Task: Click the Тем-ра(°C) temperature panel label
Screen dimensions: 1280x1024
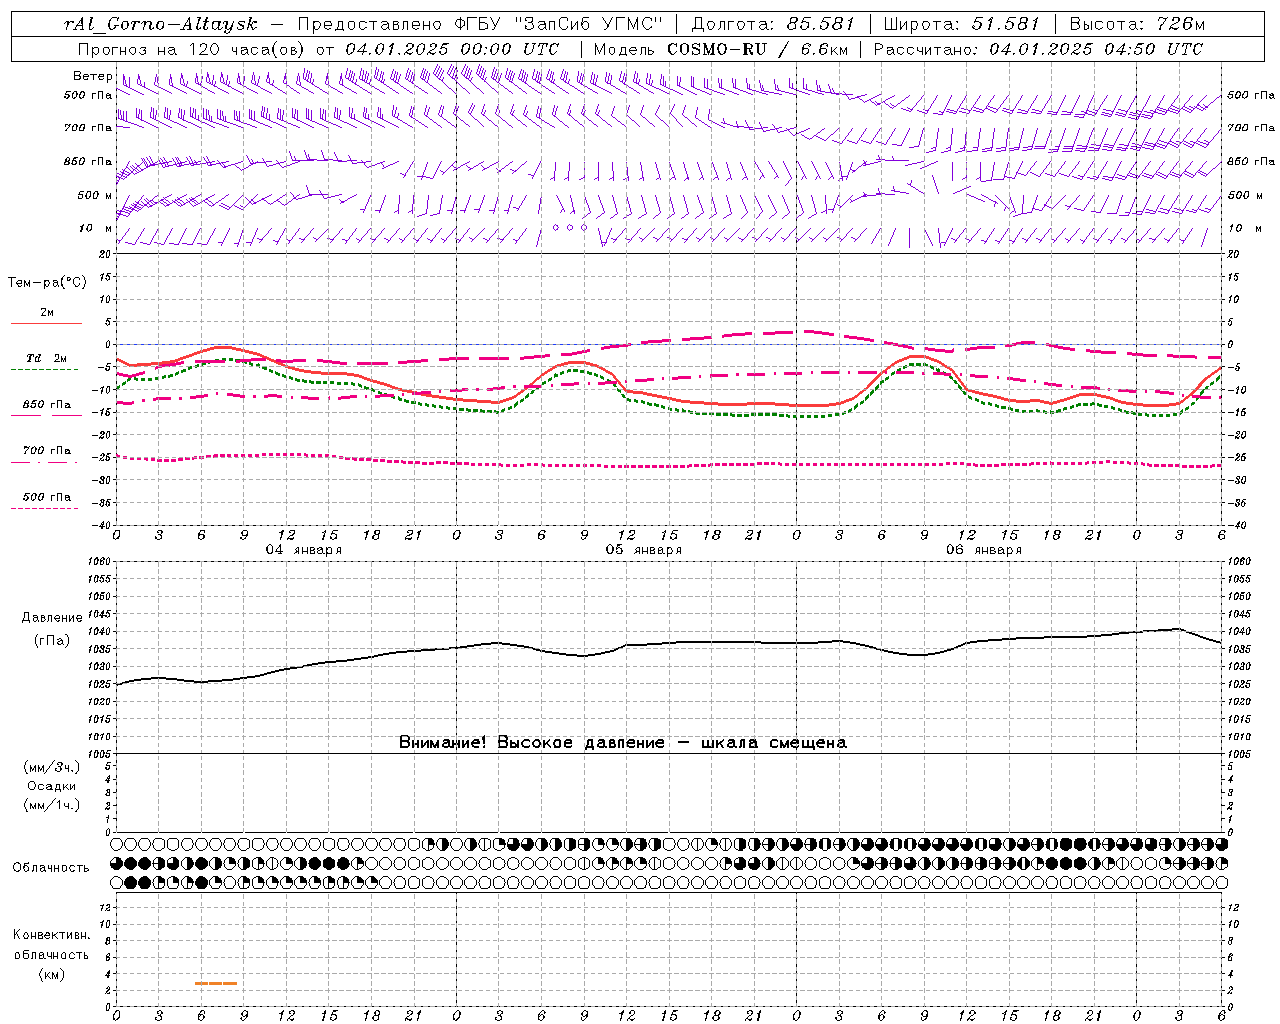Action: pyautogui.click(x=47, y=282)
